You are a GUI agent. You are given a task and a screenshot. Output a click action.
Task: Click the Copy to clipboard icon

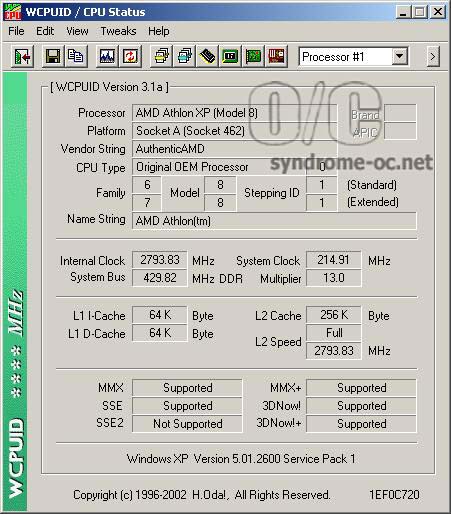76,56
